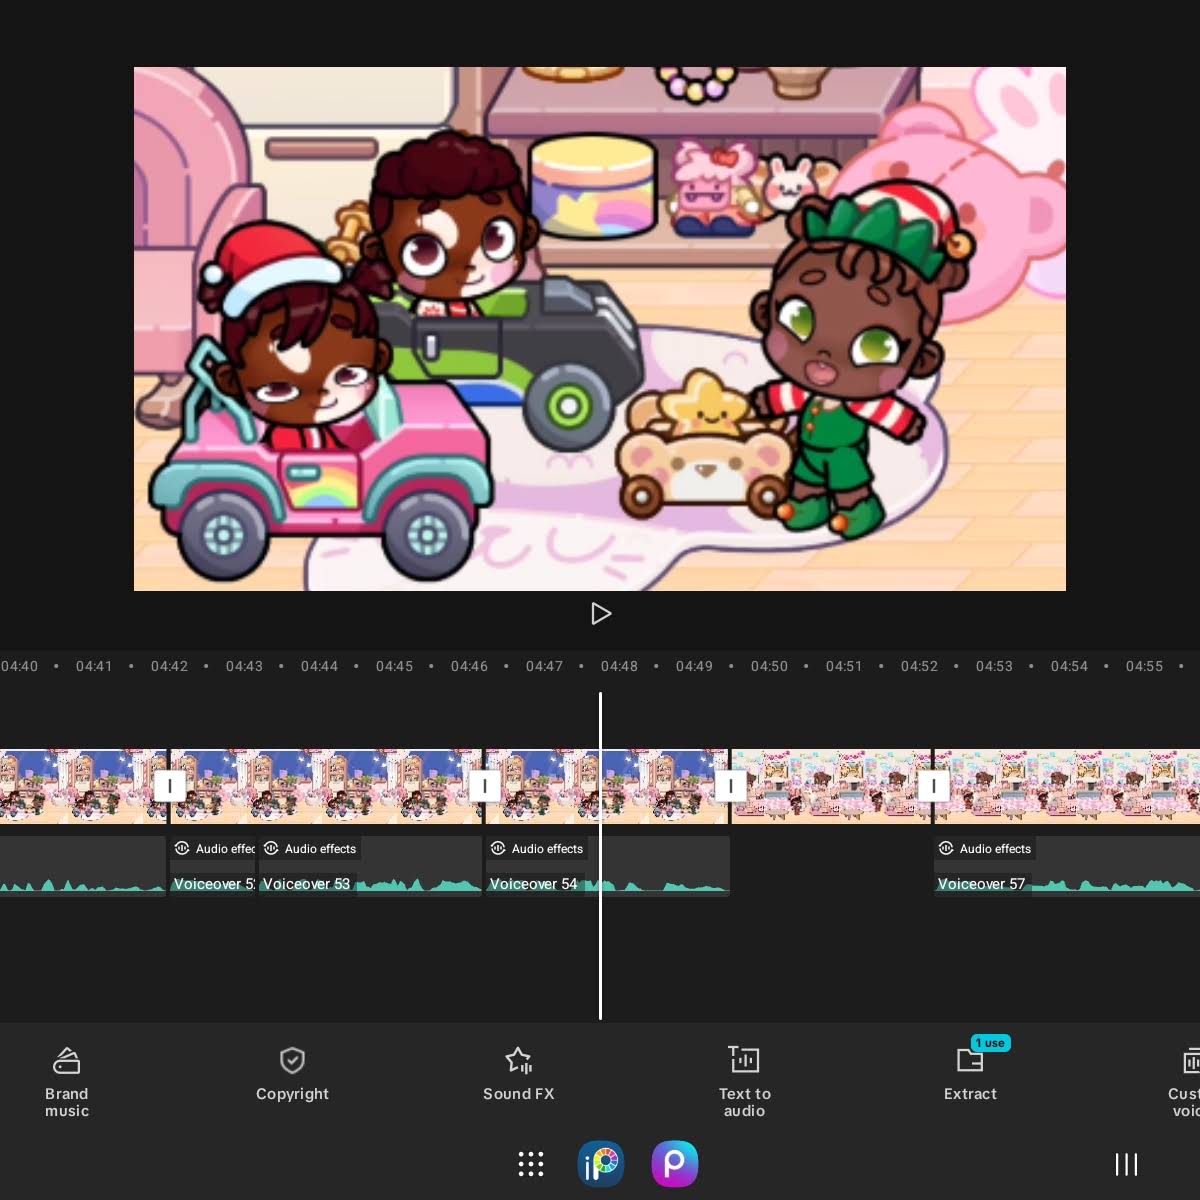This screenshot has height=1200, width=1200.
Task: Open the Brand music tool
Action: point(67,1082)
